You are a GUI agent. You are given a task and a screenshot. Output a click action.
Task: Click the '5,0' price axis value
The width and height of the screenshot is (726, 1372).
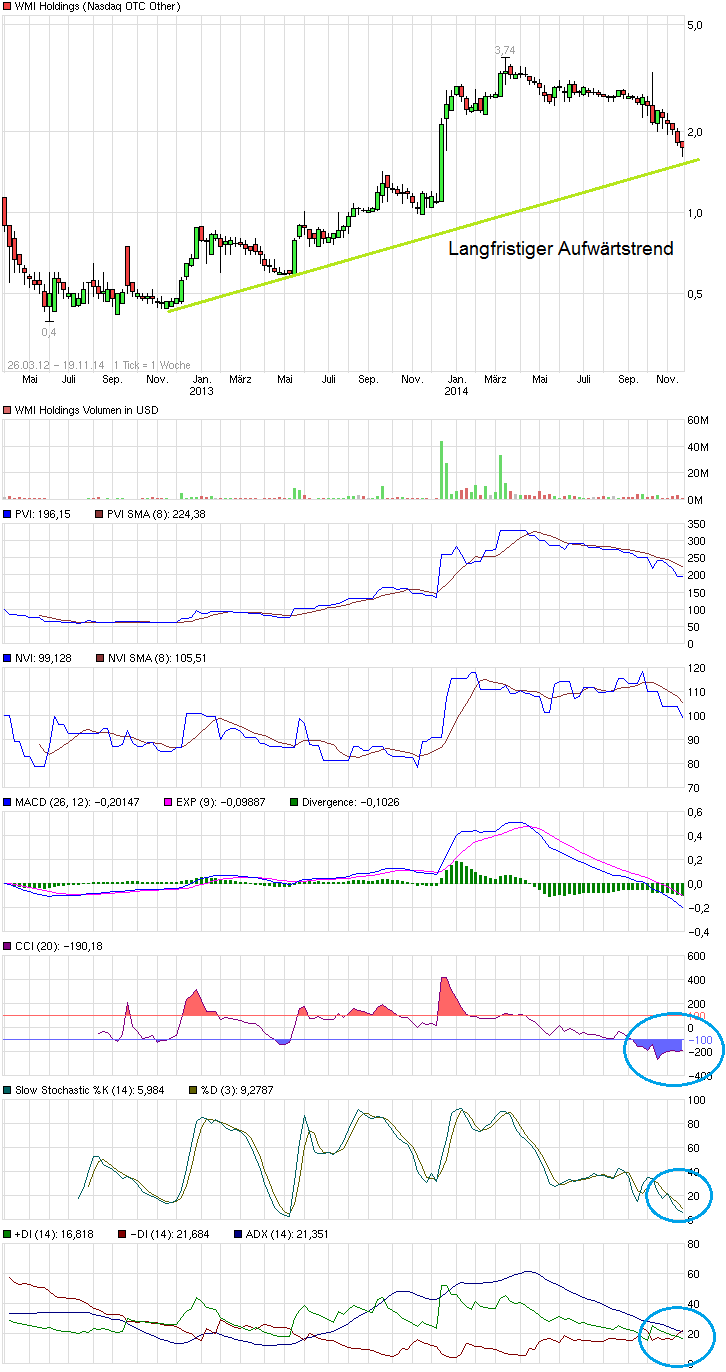(695, 25)
